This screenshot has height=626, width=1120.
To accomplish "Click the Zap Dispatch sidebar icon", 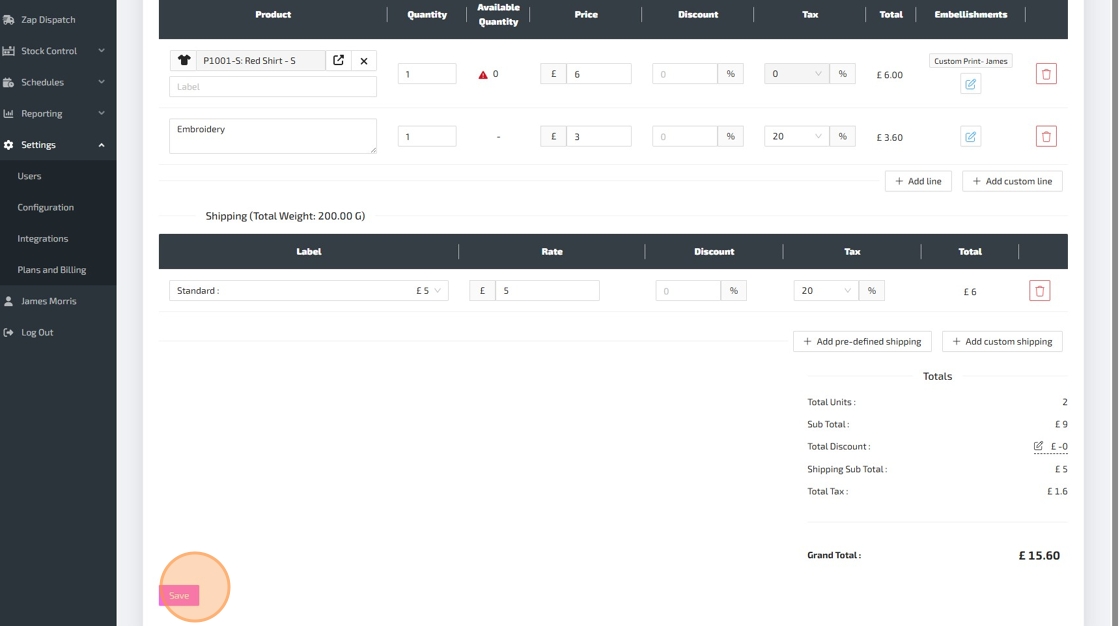I will [x=9, y=20].
